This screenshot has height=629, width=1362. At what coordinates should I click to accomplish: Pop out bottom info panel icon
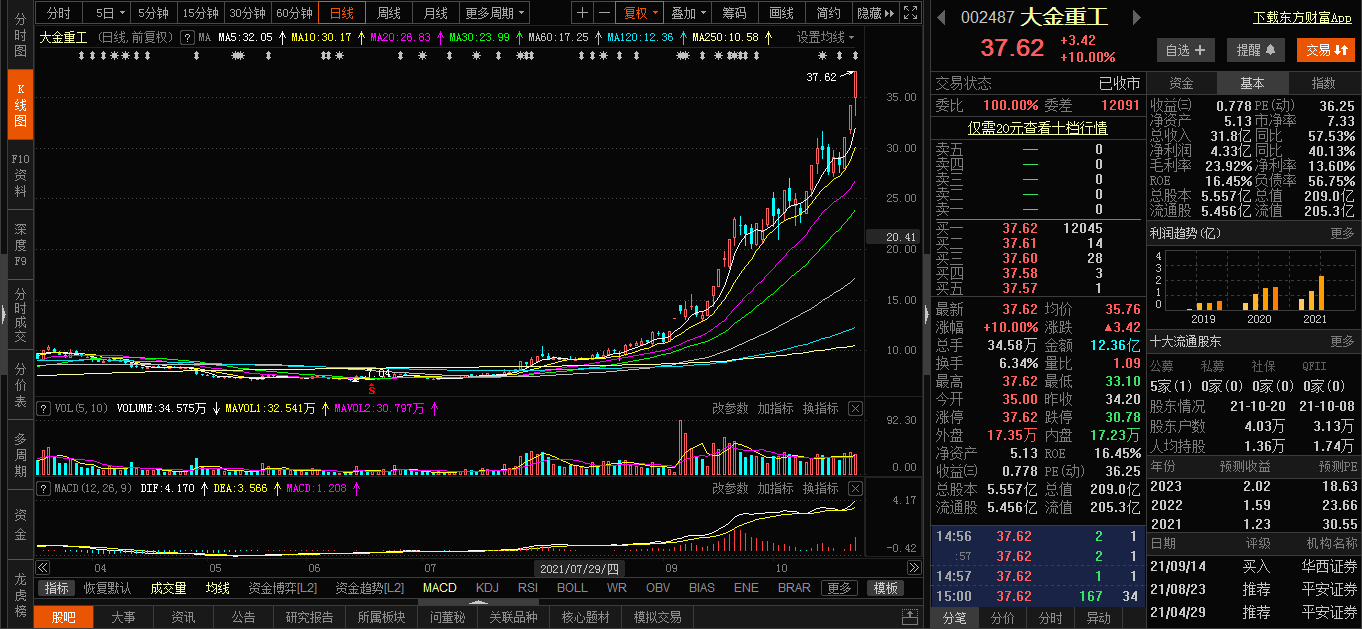[x=909, y=617]
